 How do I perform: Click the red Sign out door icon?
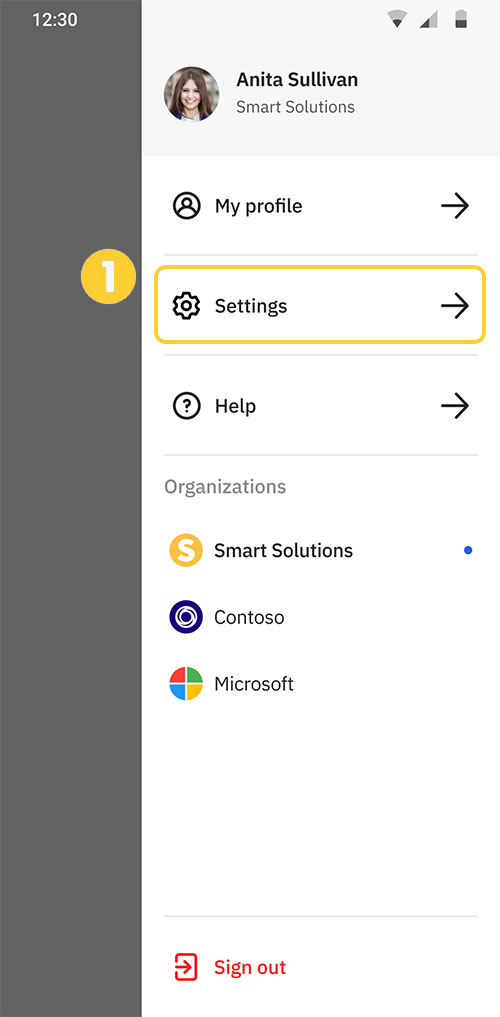point(185,967)
